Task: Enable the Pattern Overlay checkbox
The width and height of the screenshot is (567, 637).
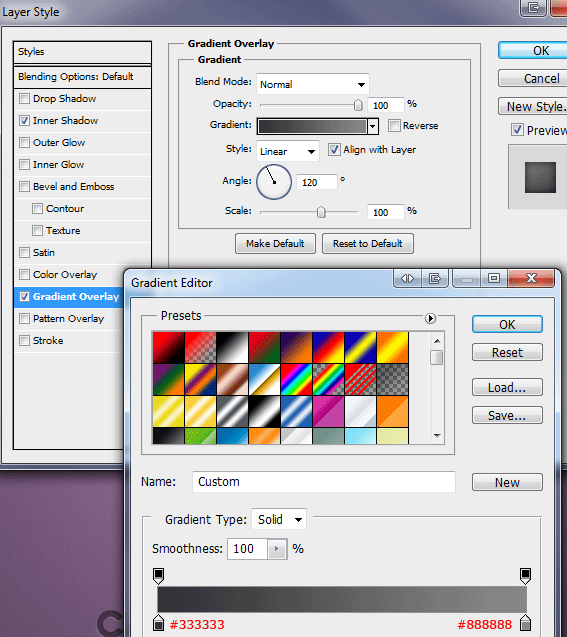Action: (24, 318)
